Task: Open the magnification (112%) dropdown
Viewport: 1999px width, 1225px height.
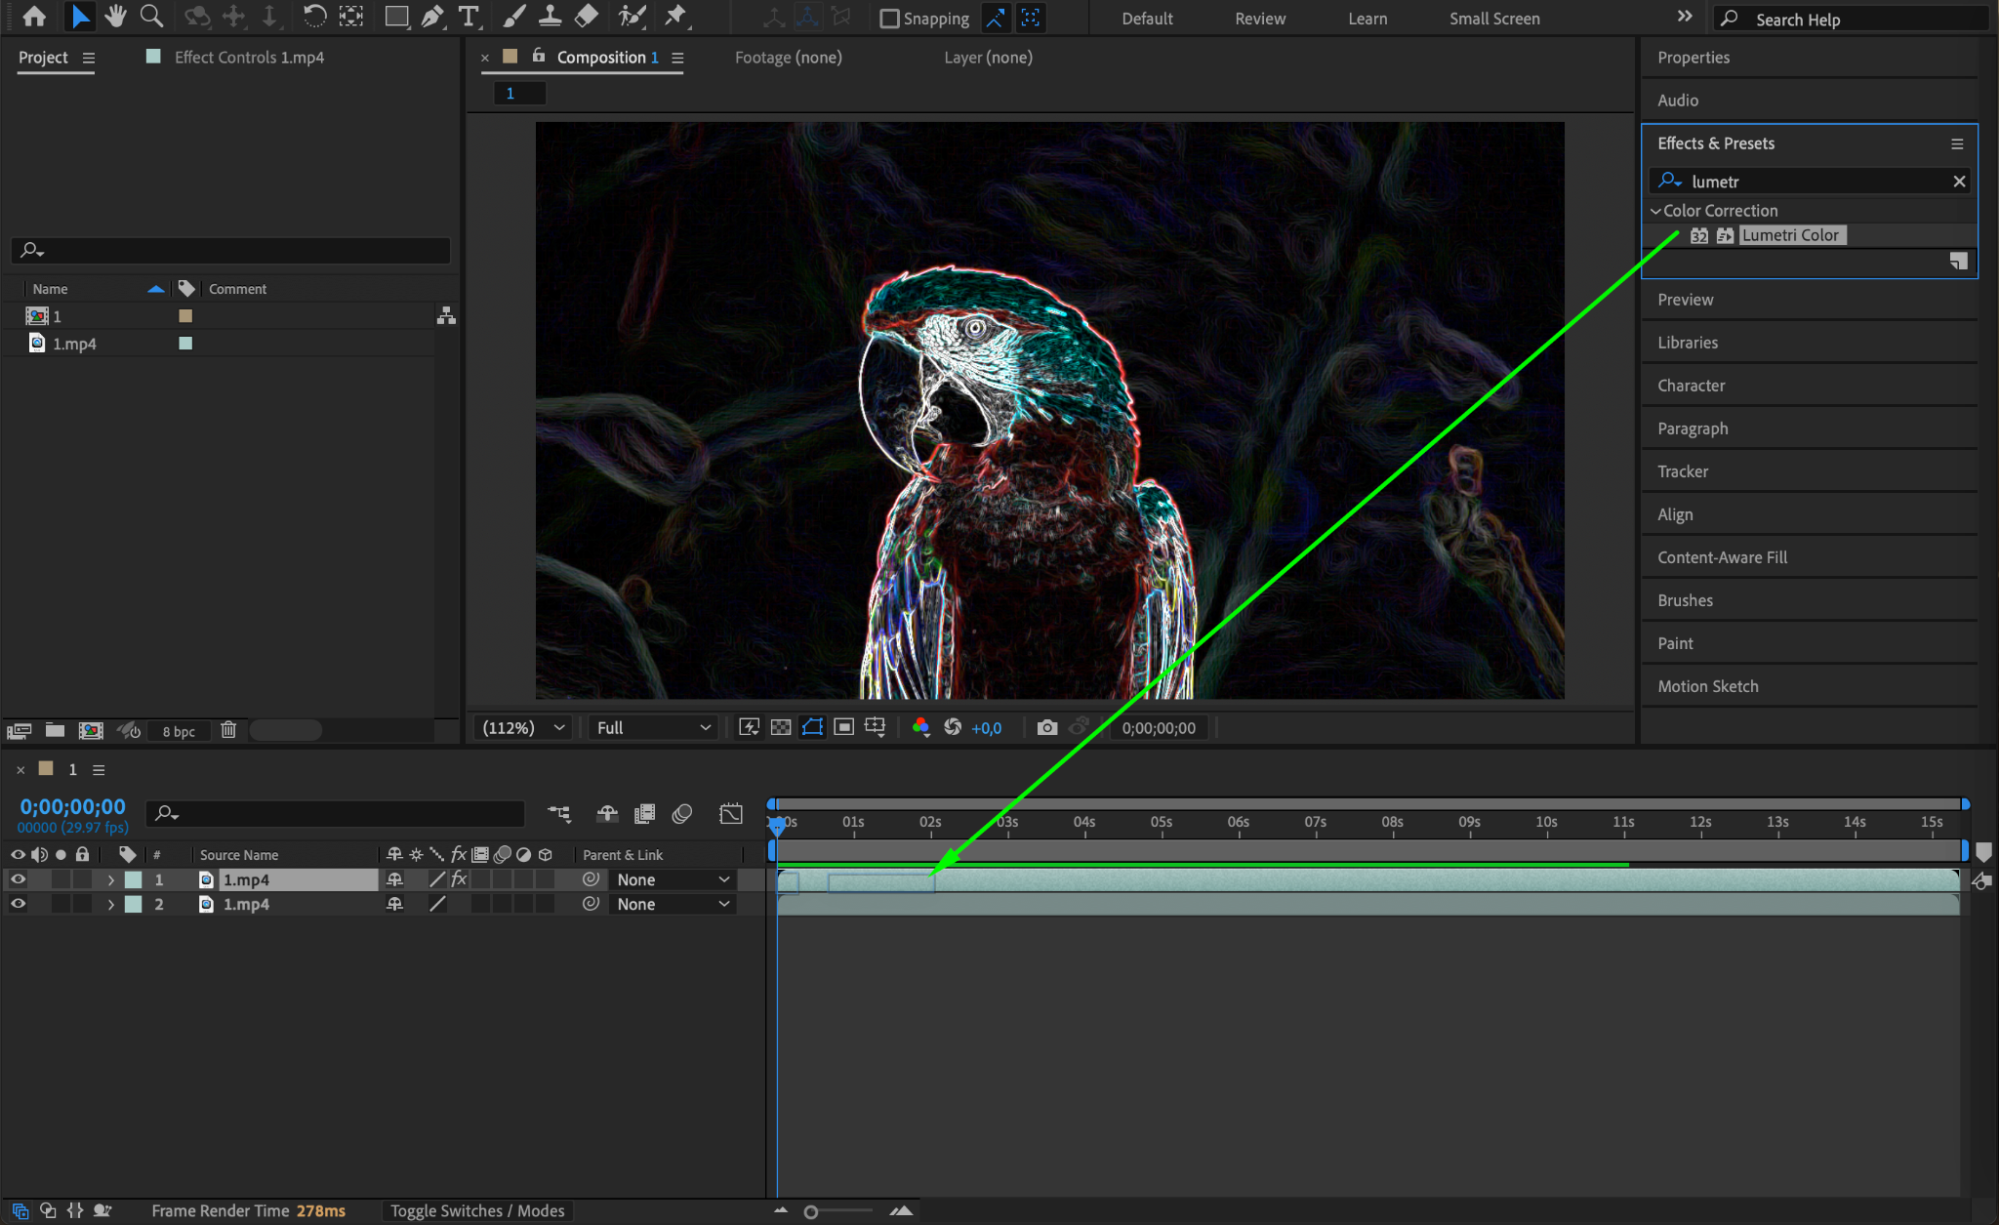Action: 524,728
